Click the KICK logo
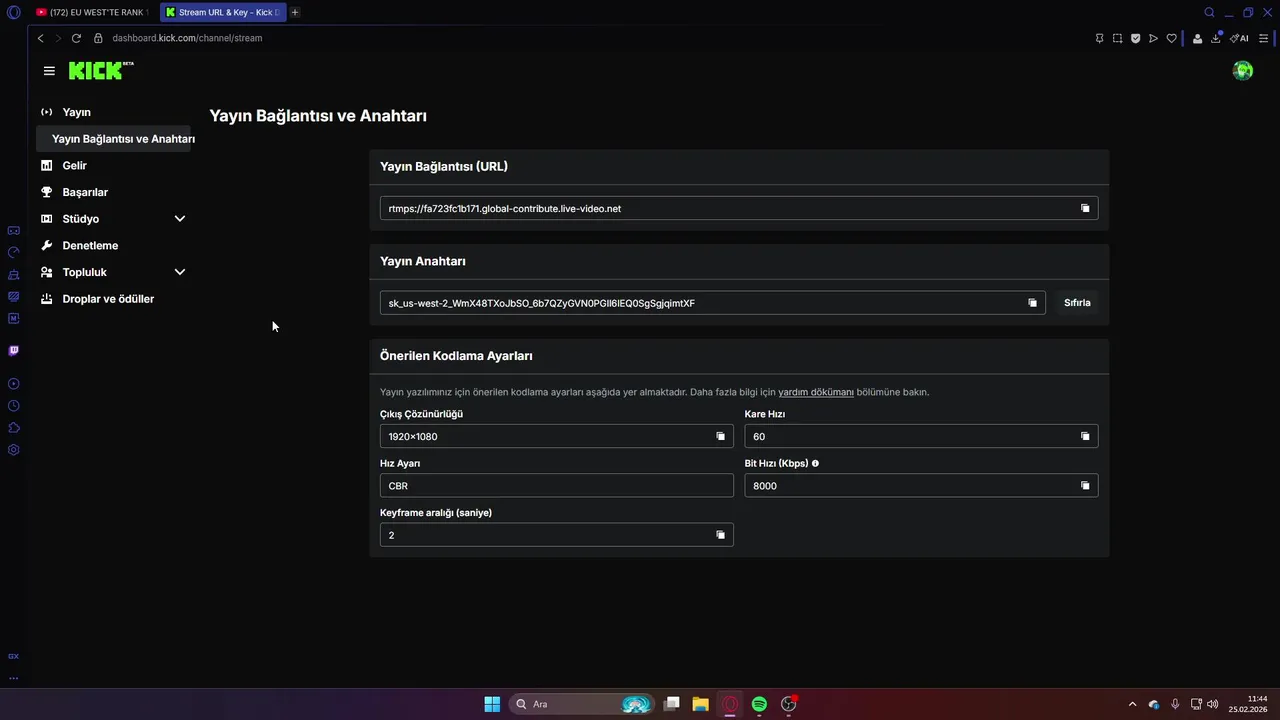The height and width of the screenshot is (720, 1280). point(100,70)
